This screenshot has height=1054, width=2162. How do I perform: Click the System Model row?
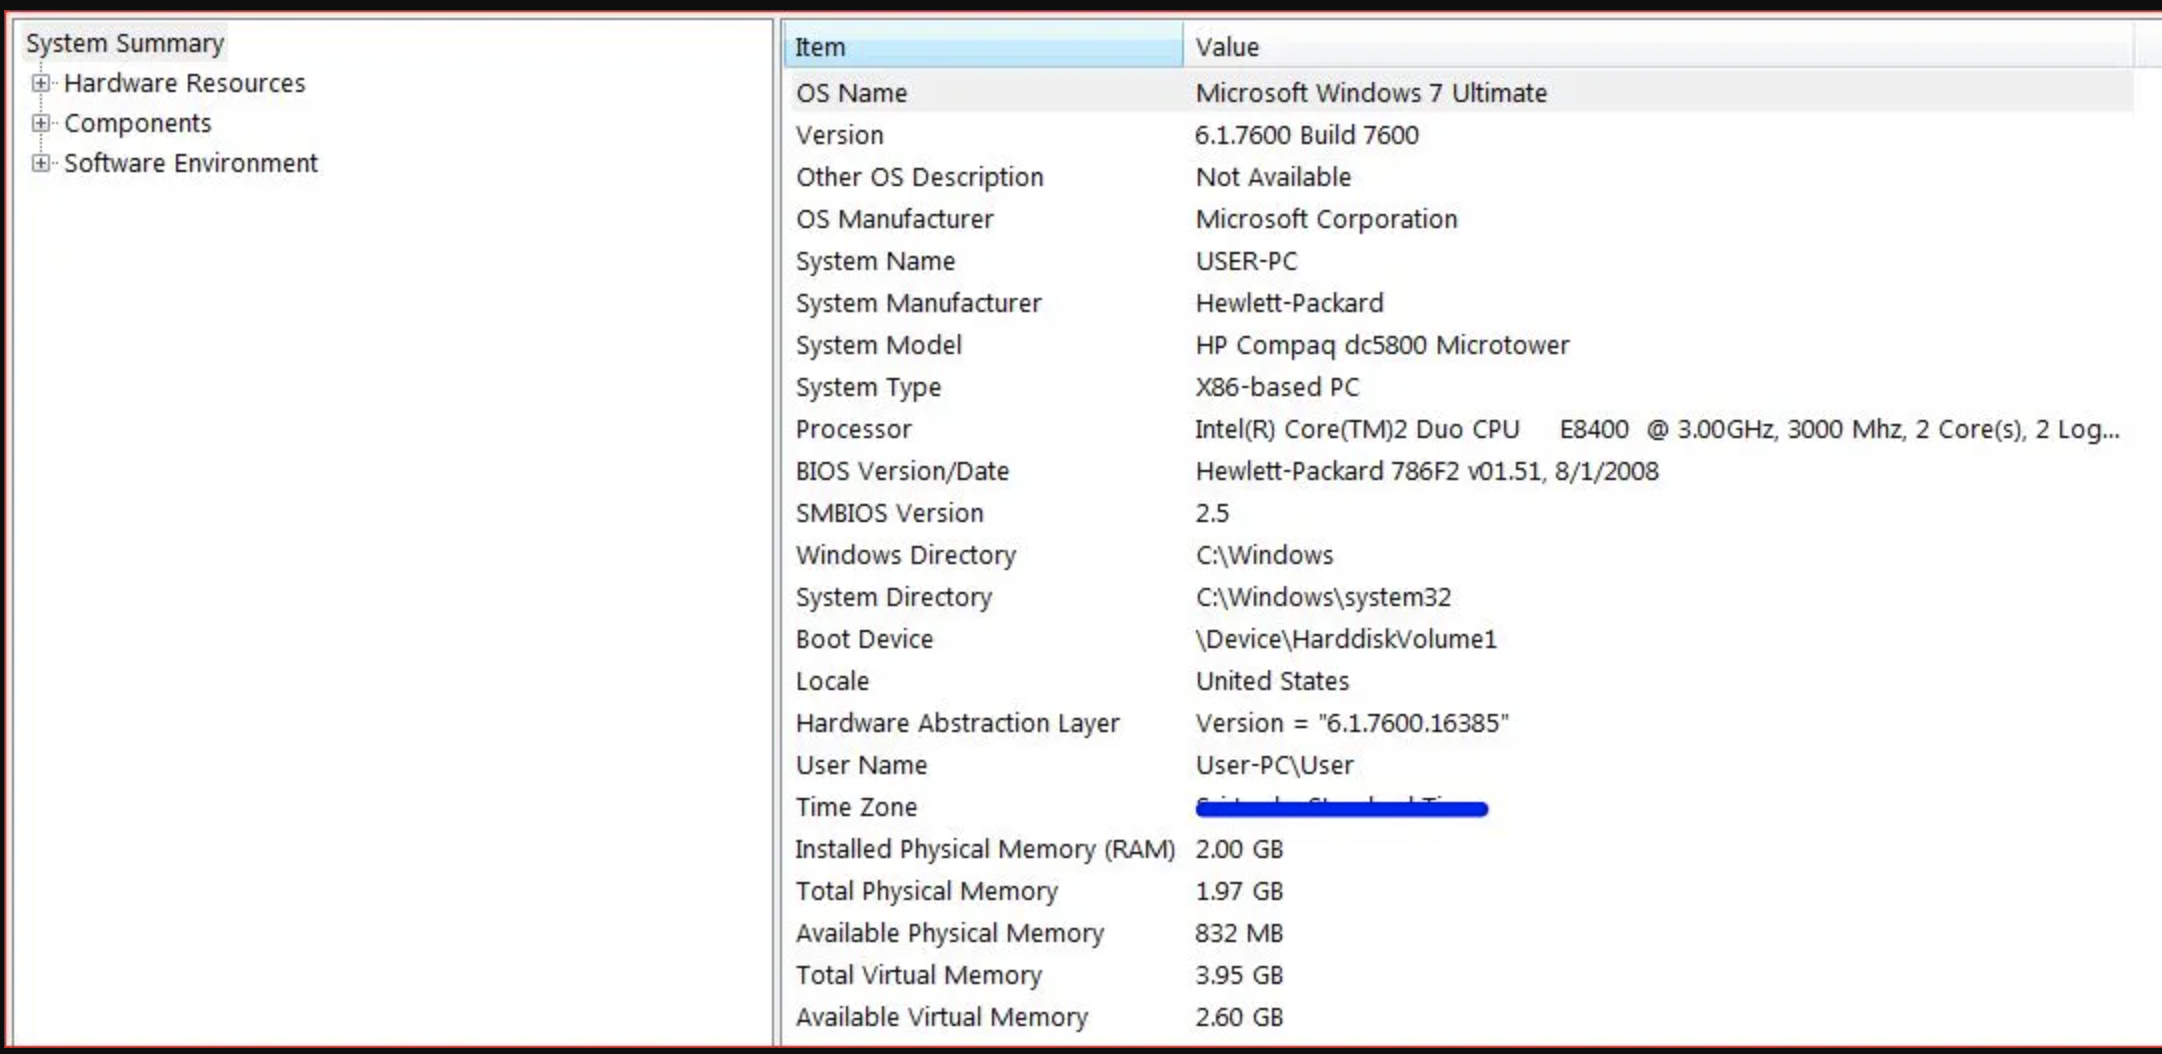pyautogui.click(x=879, y=345)
